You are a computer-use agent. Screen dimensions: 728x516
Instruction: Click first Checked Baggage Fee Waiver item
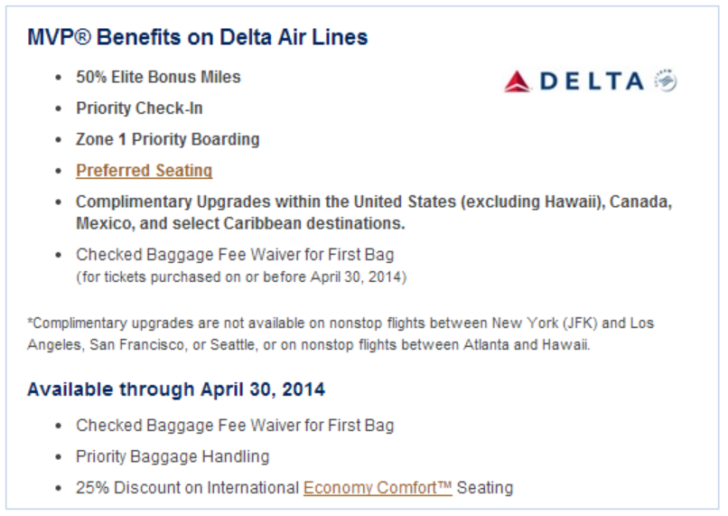click(235, 255)
